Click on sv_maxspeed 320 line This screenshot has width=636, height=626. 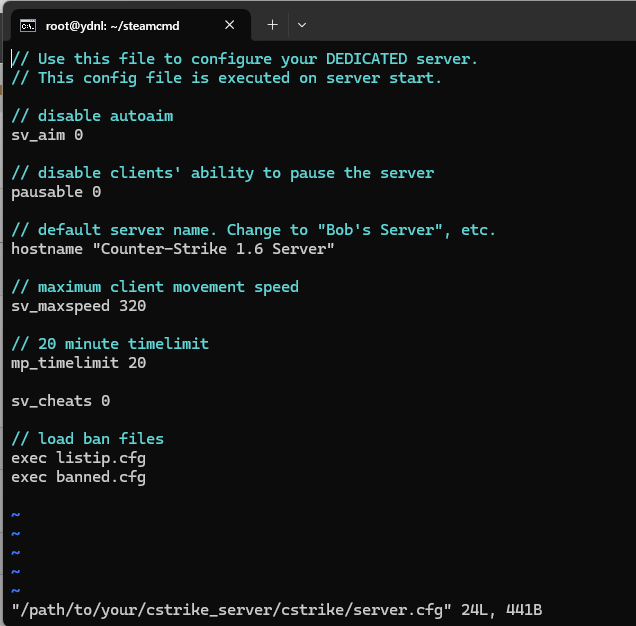[78, 306]
